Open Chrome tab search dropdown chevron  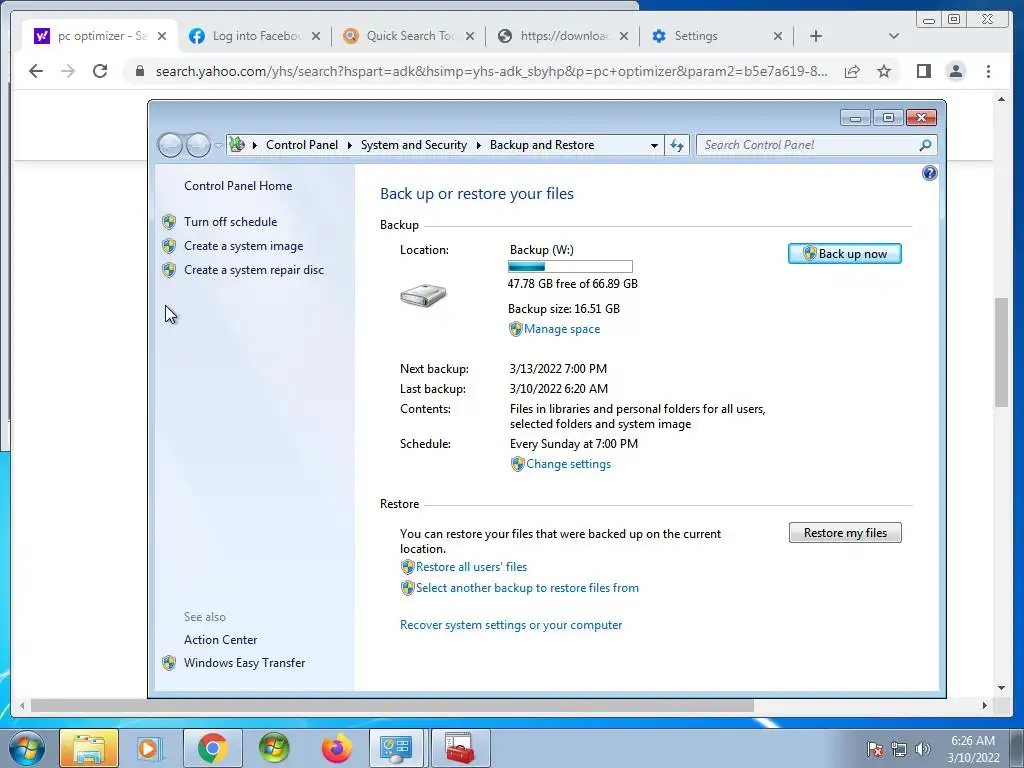893,36
